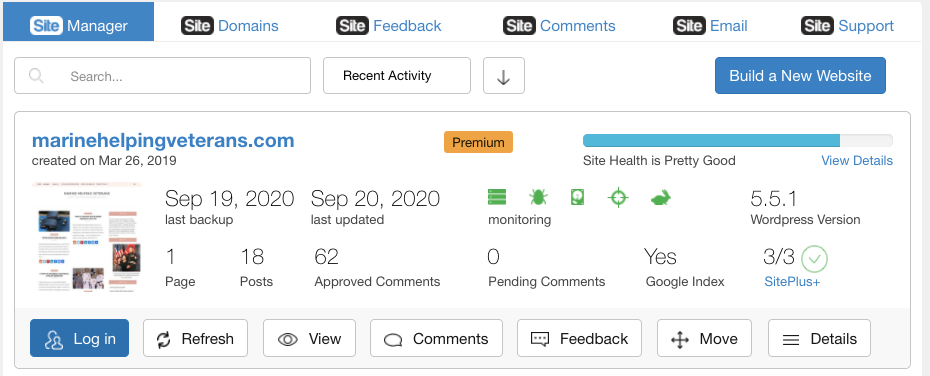Click the rabbit speed monitoring icon
The image size is (930, 376).
pos(661,198)
